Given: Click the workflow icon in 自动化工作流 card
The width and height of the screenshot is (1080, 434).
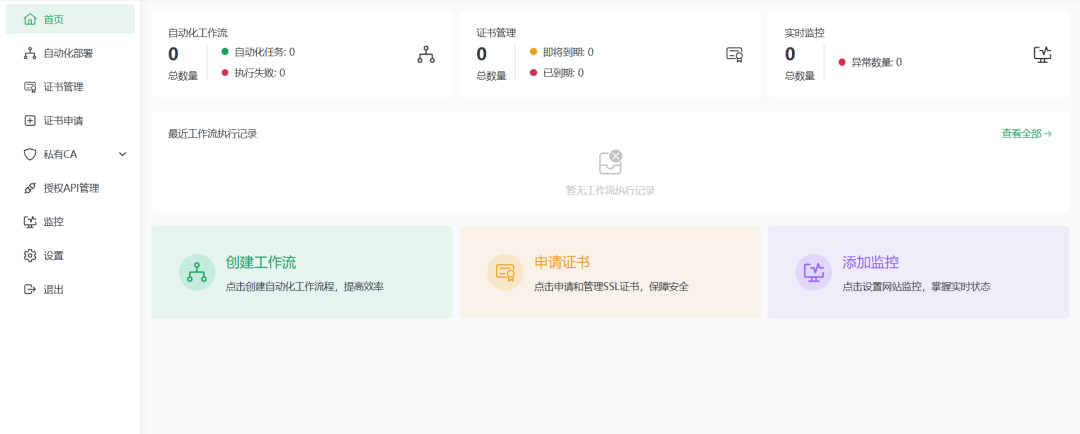Looking at the screenshot, I should (426, 54).
